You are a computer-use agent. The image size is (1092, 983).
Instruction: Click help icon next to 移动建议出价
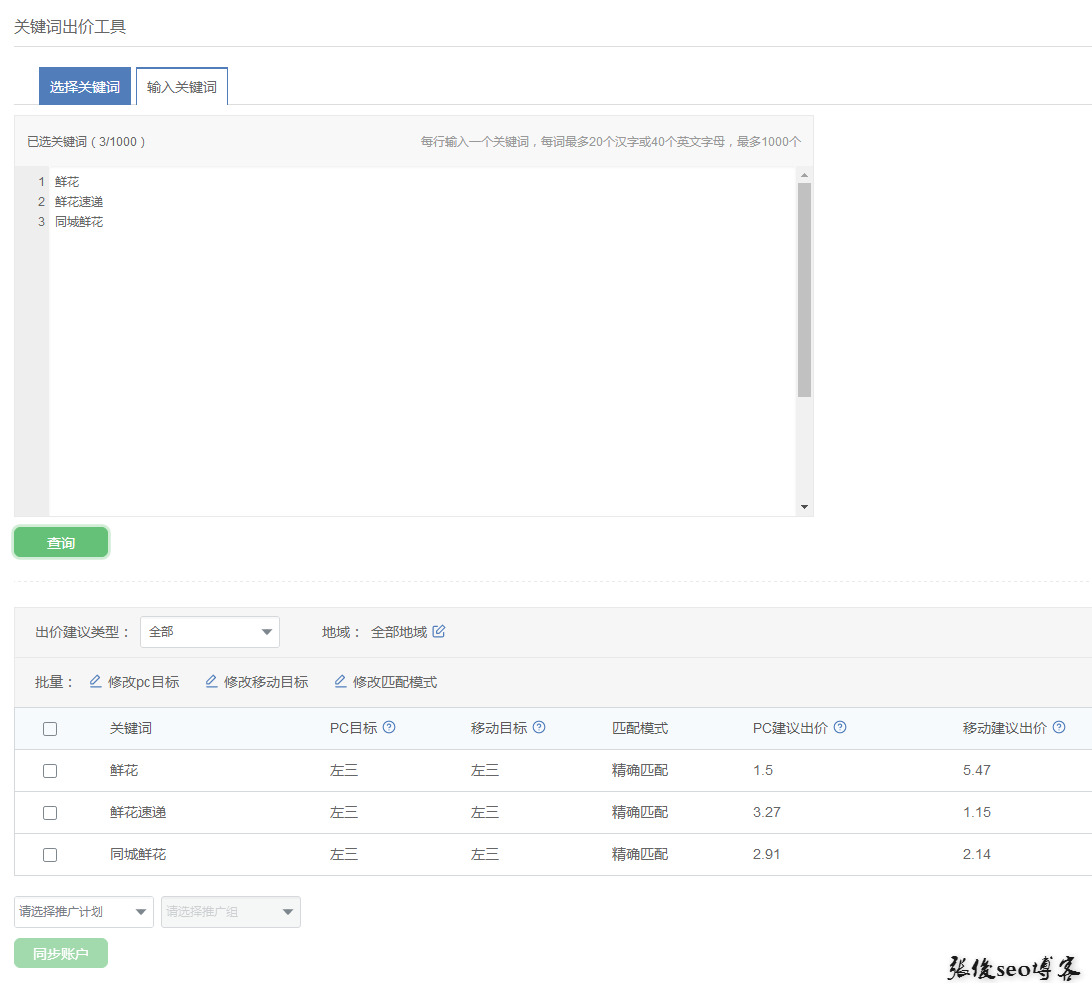coord(1059,727)
